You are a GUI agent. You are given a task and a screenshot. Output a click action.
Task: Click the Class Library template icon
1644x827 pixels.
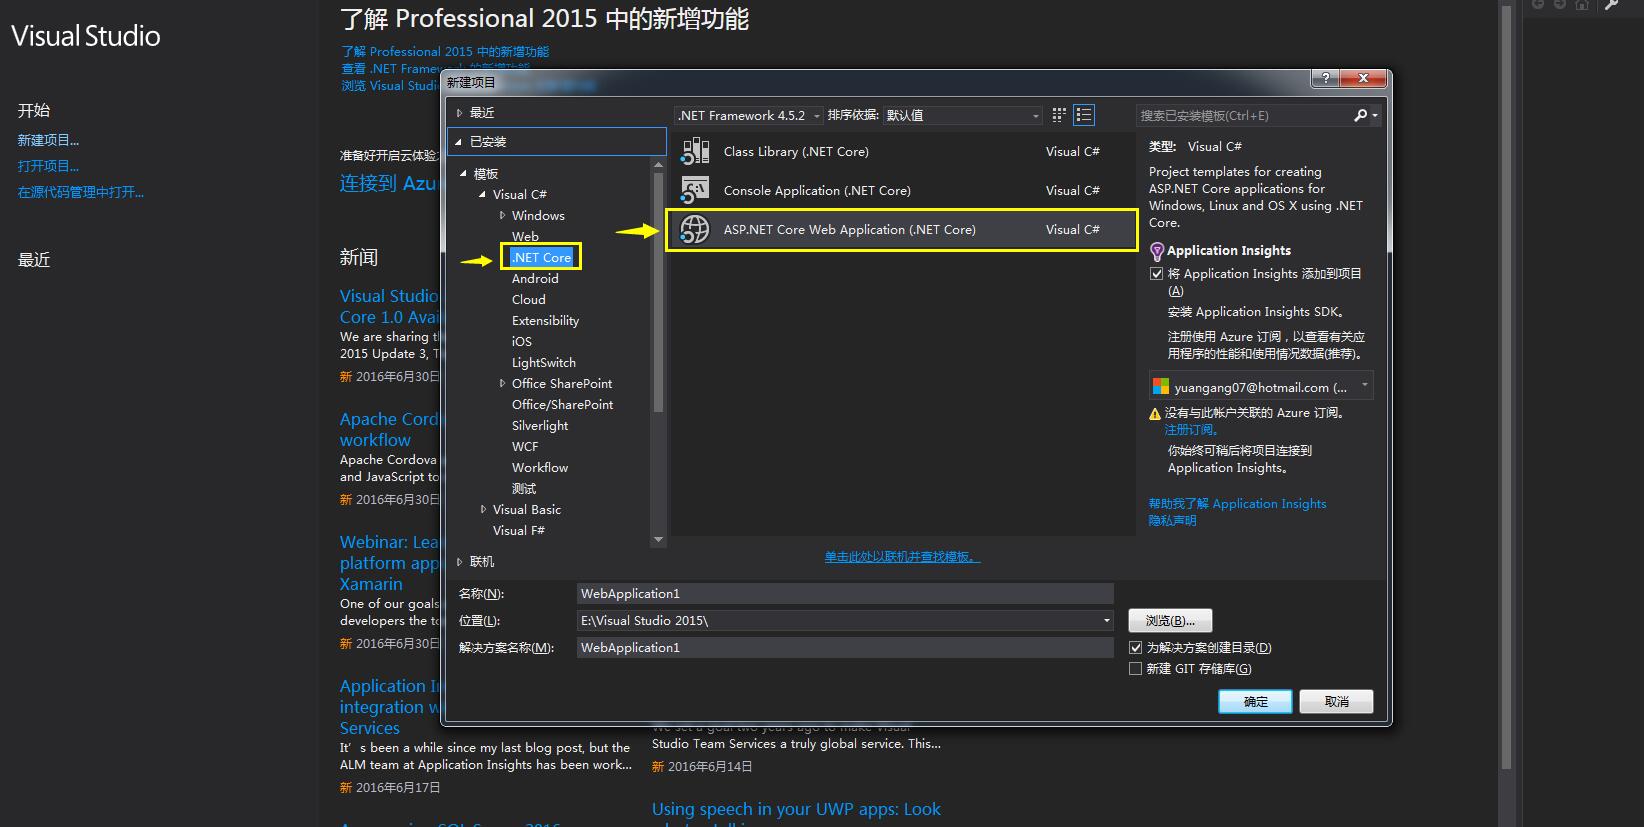coord(695,152)
